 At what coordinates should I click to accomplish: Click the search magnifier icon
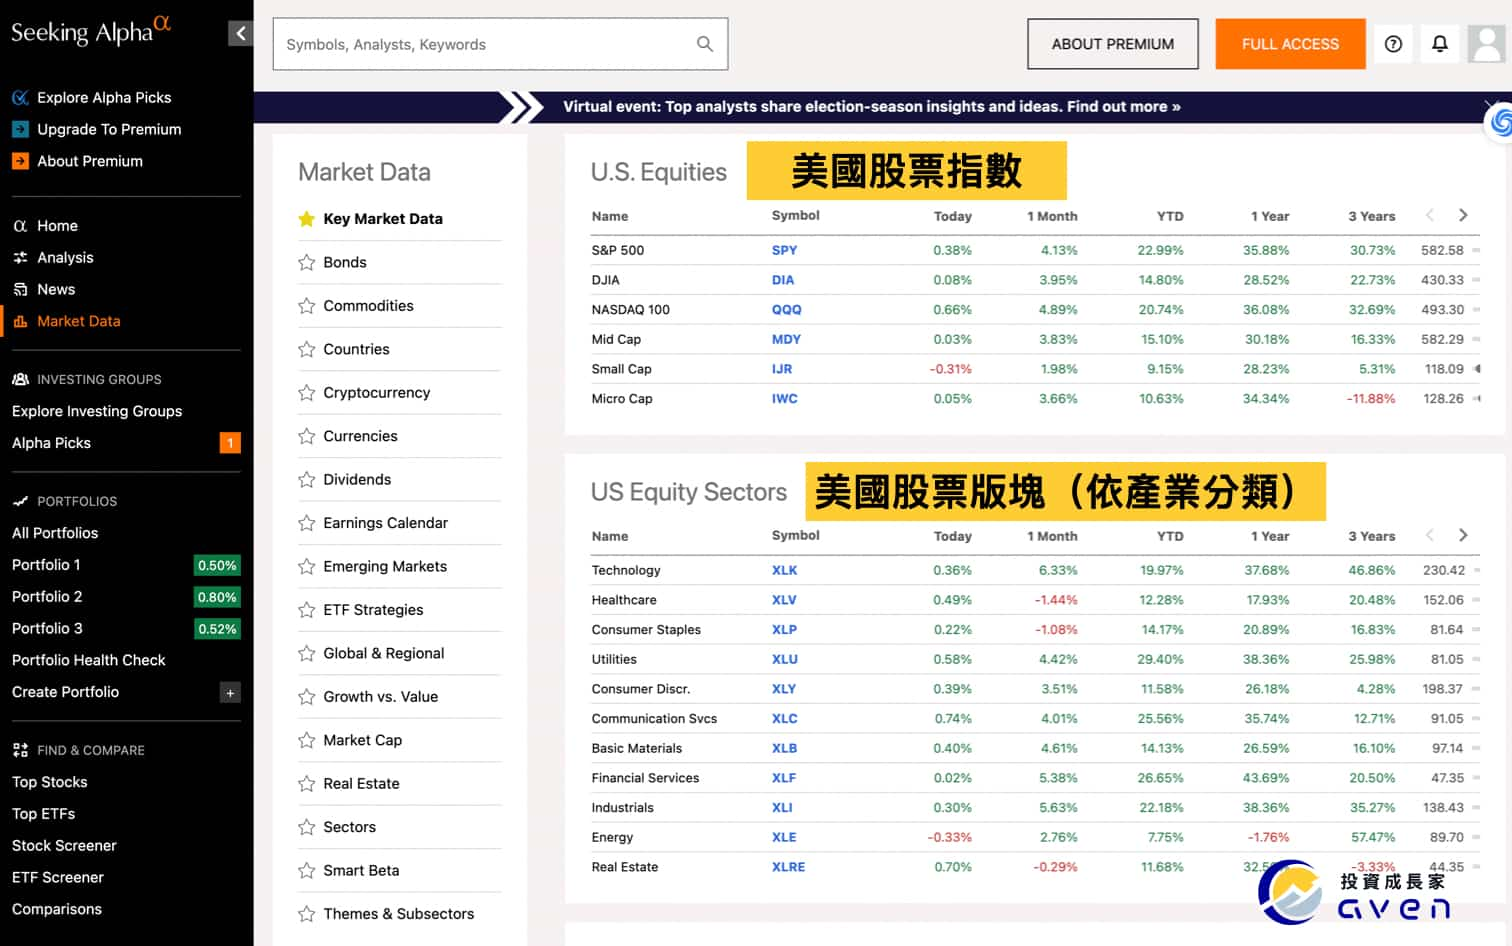(705, 44)
